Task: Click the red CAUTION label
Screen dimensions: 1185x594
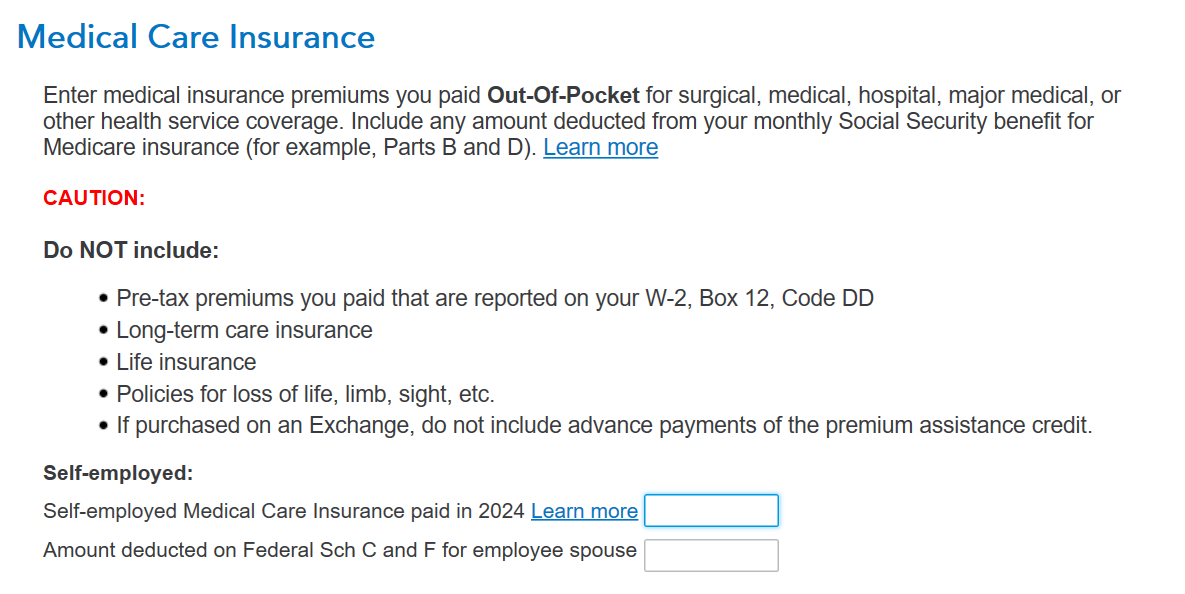Action: [94, 198]
